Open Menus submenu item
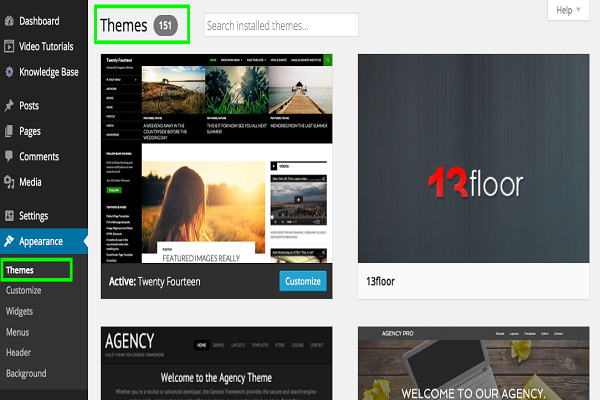Screen dimensions: 600x400 17,332
